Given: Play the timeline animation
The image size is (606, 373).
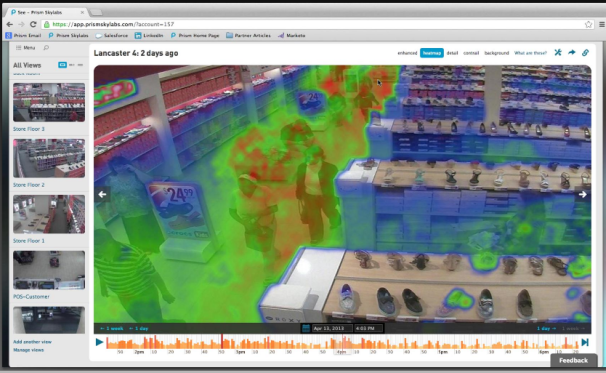Looking at the screenshot, I should [99, 342].
